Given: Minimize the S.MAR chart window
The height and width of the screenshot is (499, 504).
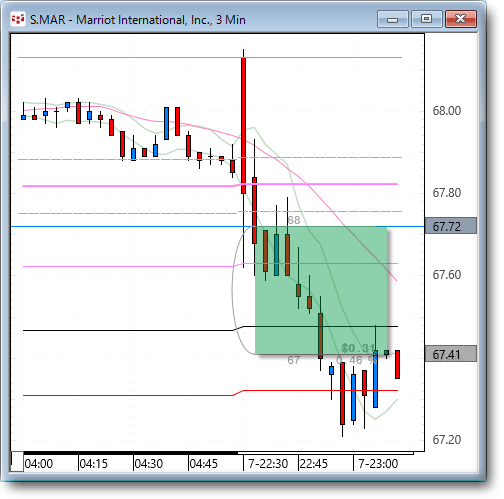Looking at the screenshot, I should pyautogui.click(x=393, y=19).
